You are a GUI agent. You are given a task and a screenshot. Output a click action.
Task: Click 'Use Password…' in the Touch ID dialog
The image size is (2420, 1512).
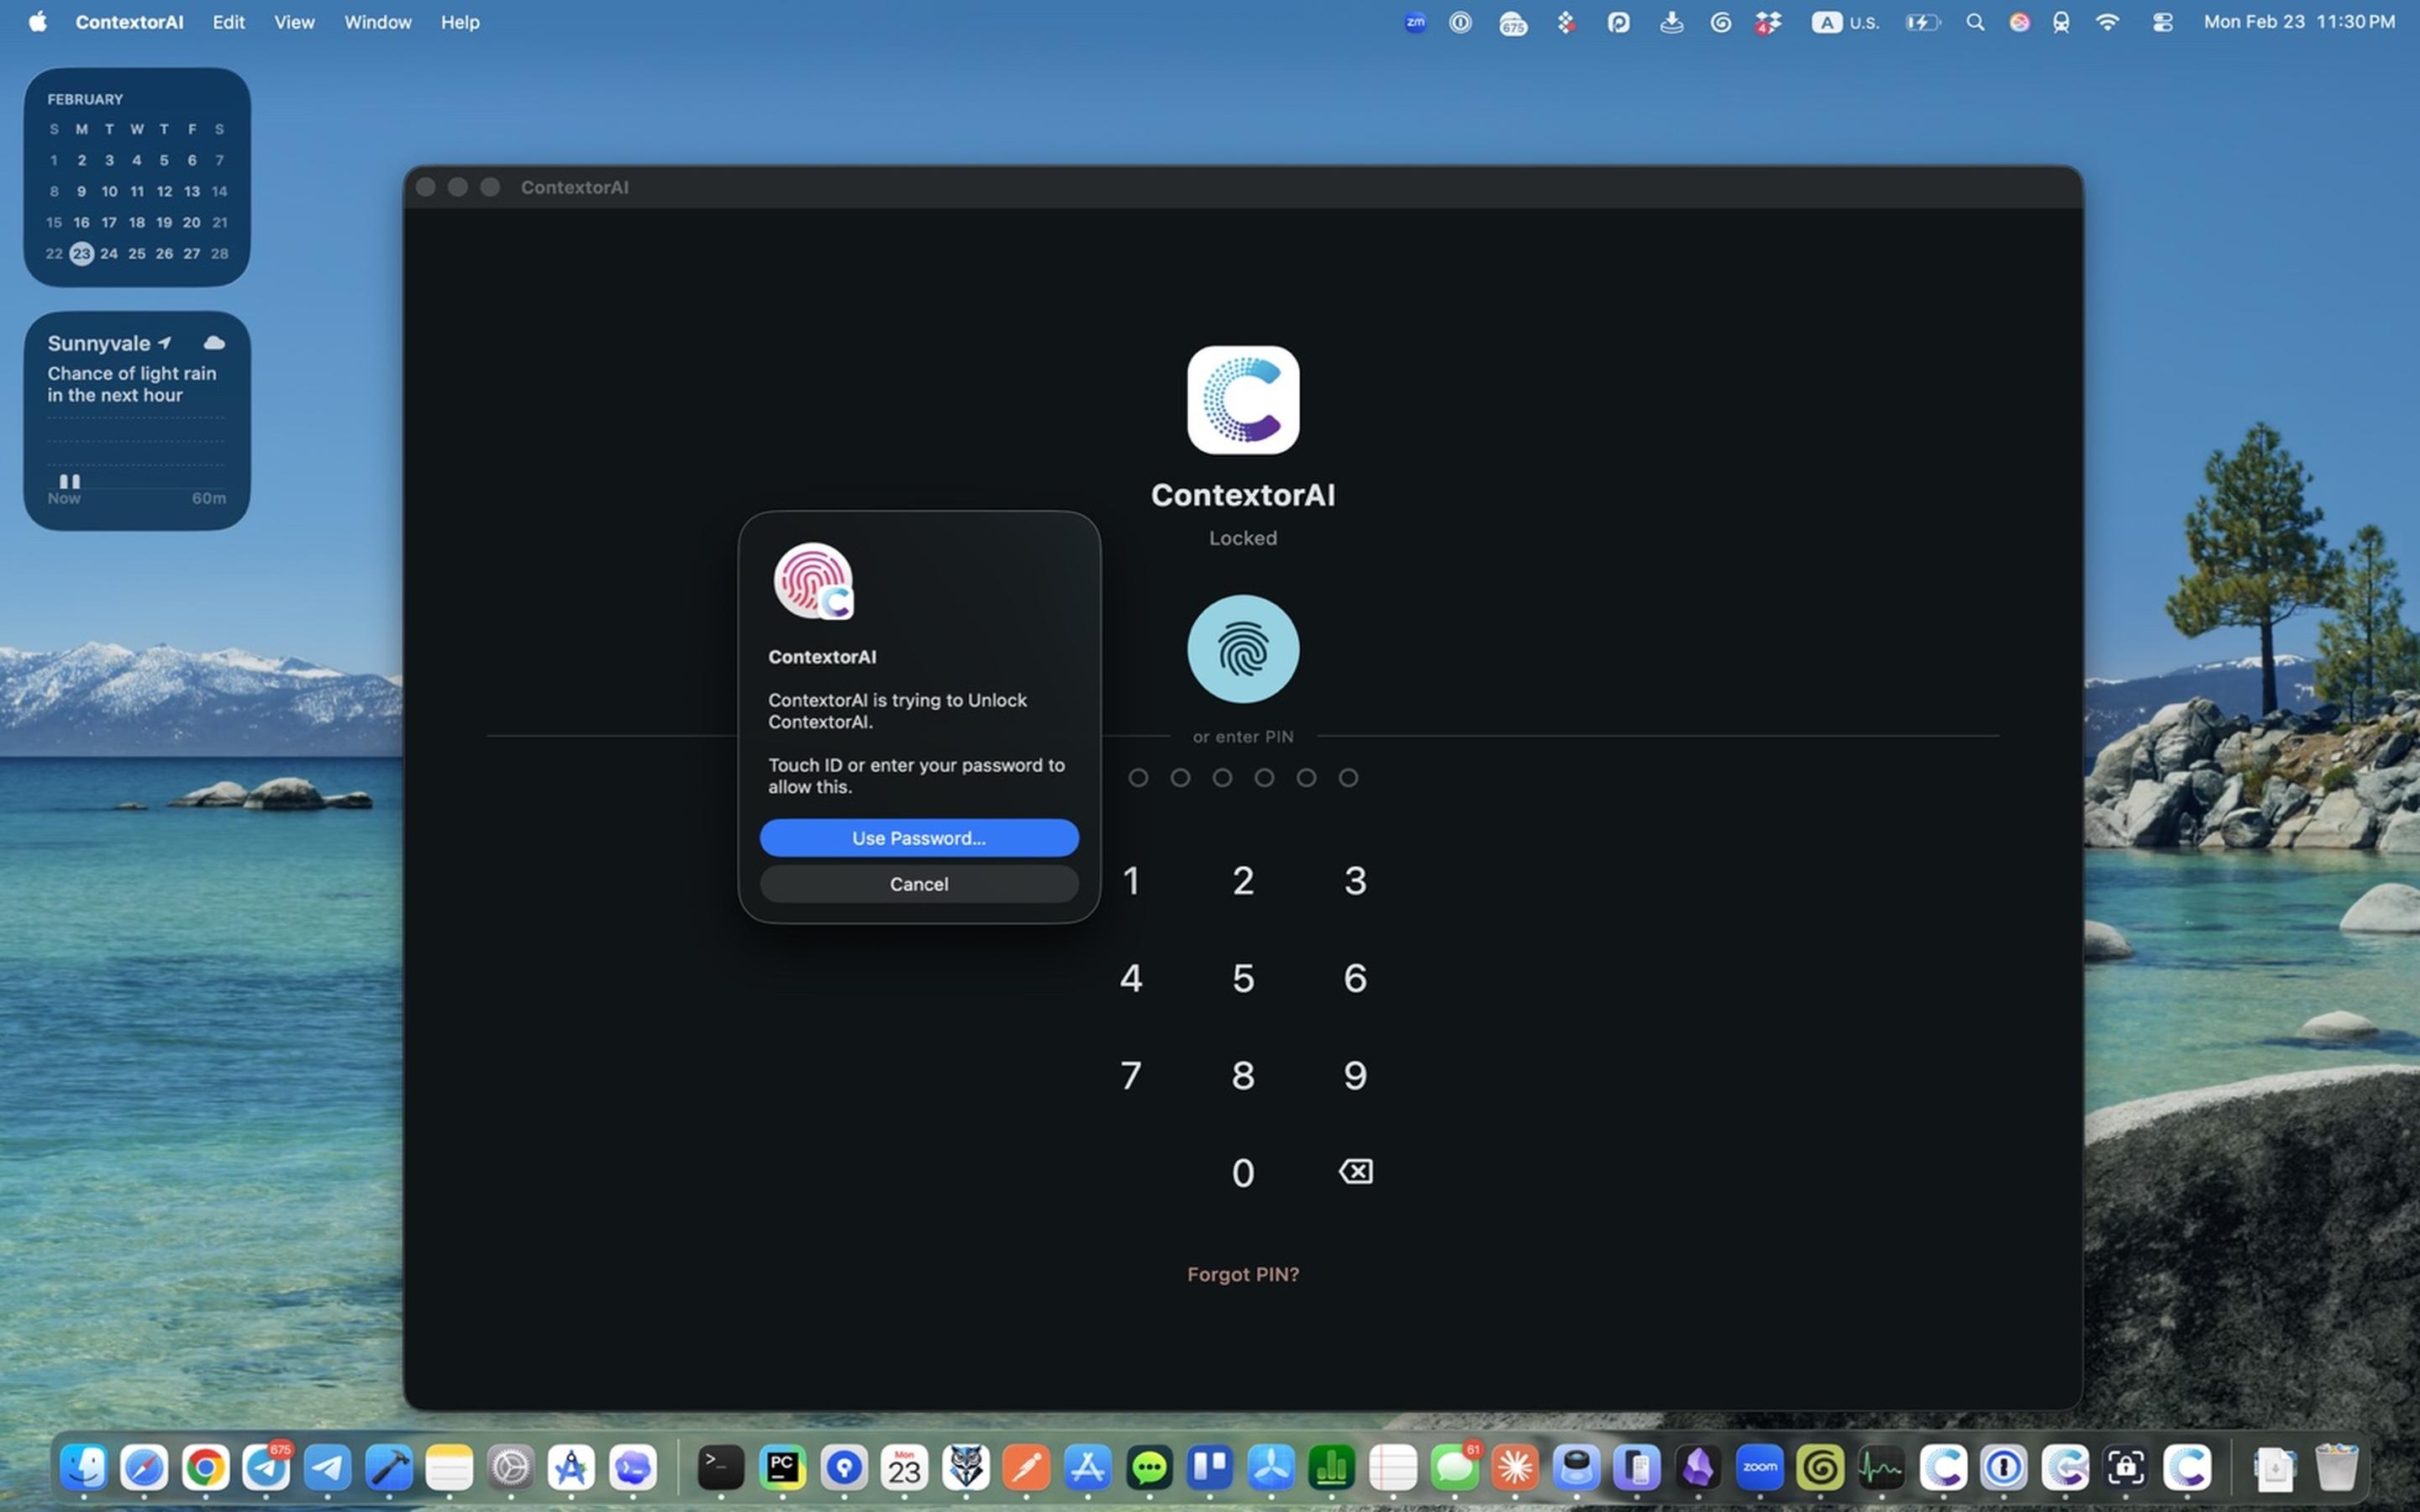click(x=918, y=838)
